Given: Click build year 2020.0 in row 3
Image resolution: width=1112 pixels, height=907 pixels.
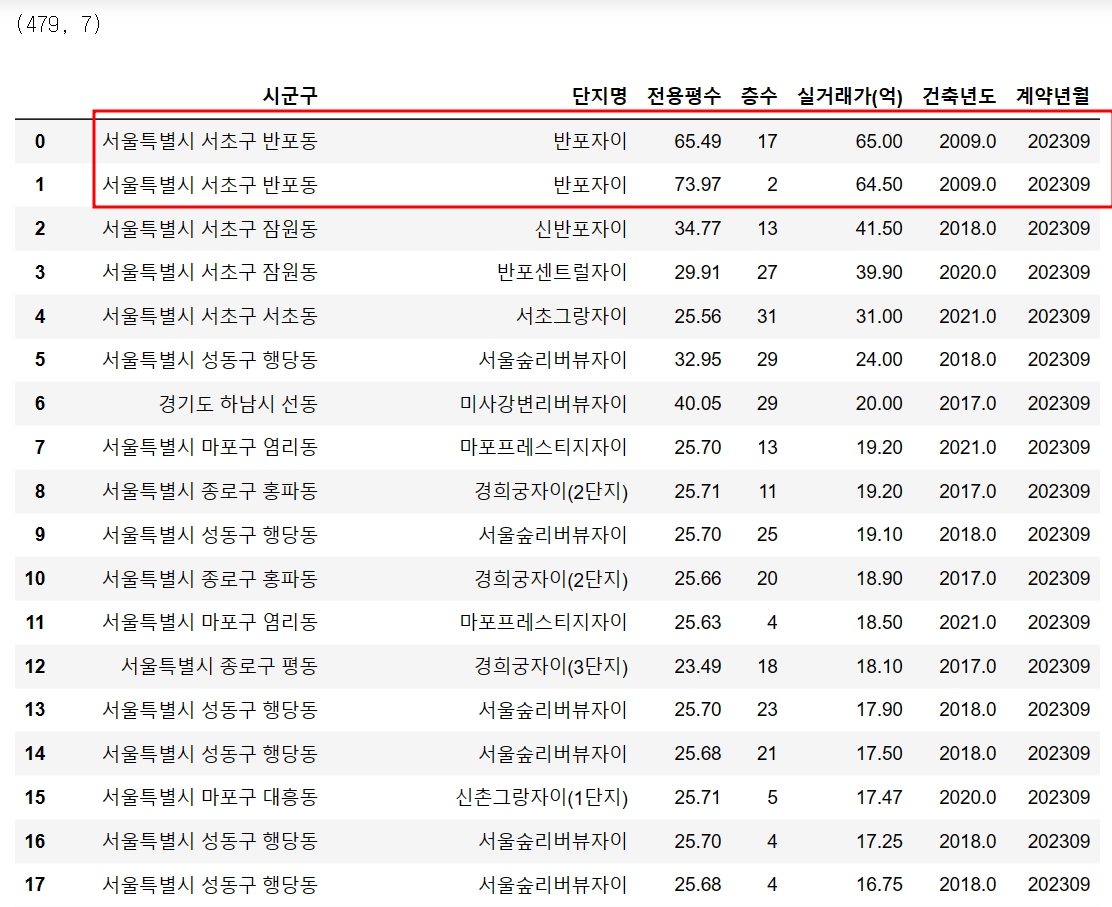Looking at the screenshot, I should point(967,272).
